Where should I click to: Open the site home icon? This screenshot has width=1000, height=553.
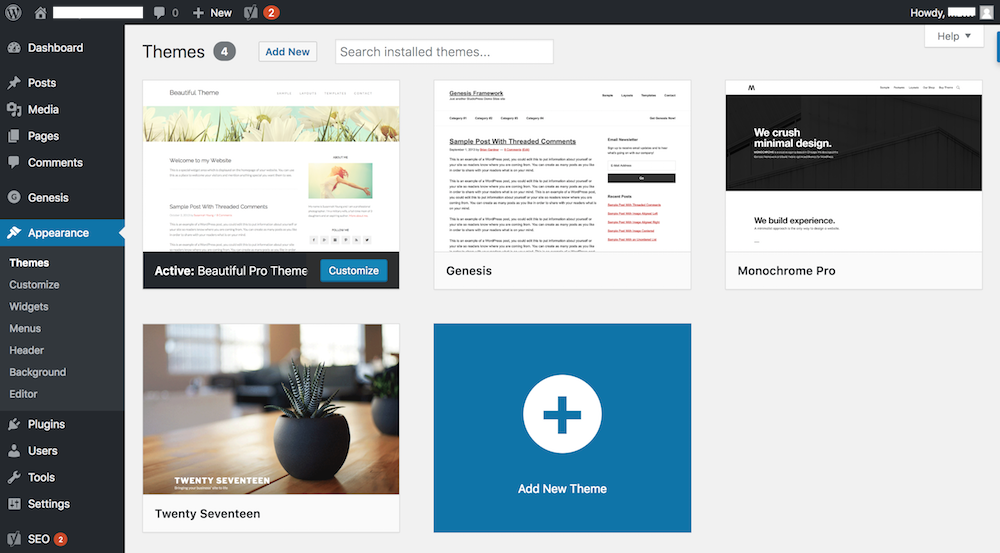[x=40, y=12]
